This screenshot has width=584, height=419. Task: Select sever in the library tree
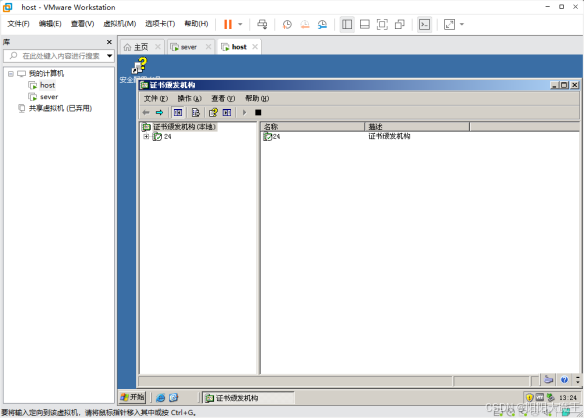point(49,97)
